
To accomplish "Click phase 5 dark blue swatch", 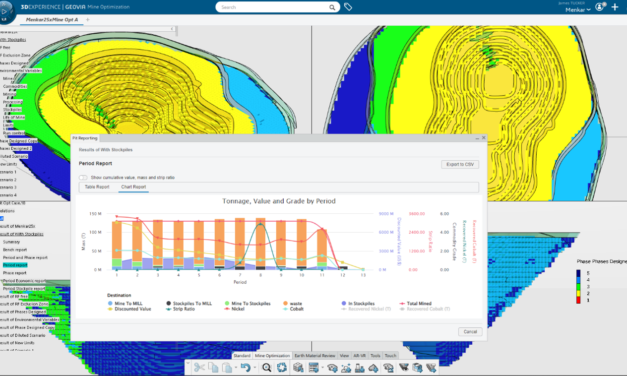I will (578, 273).
